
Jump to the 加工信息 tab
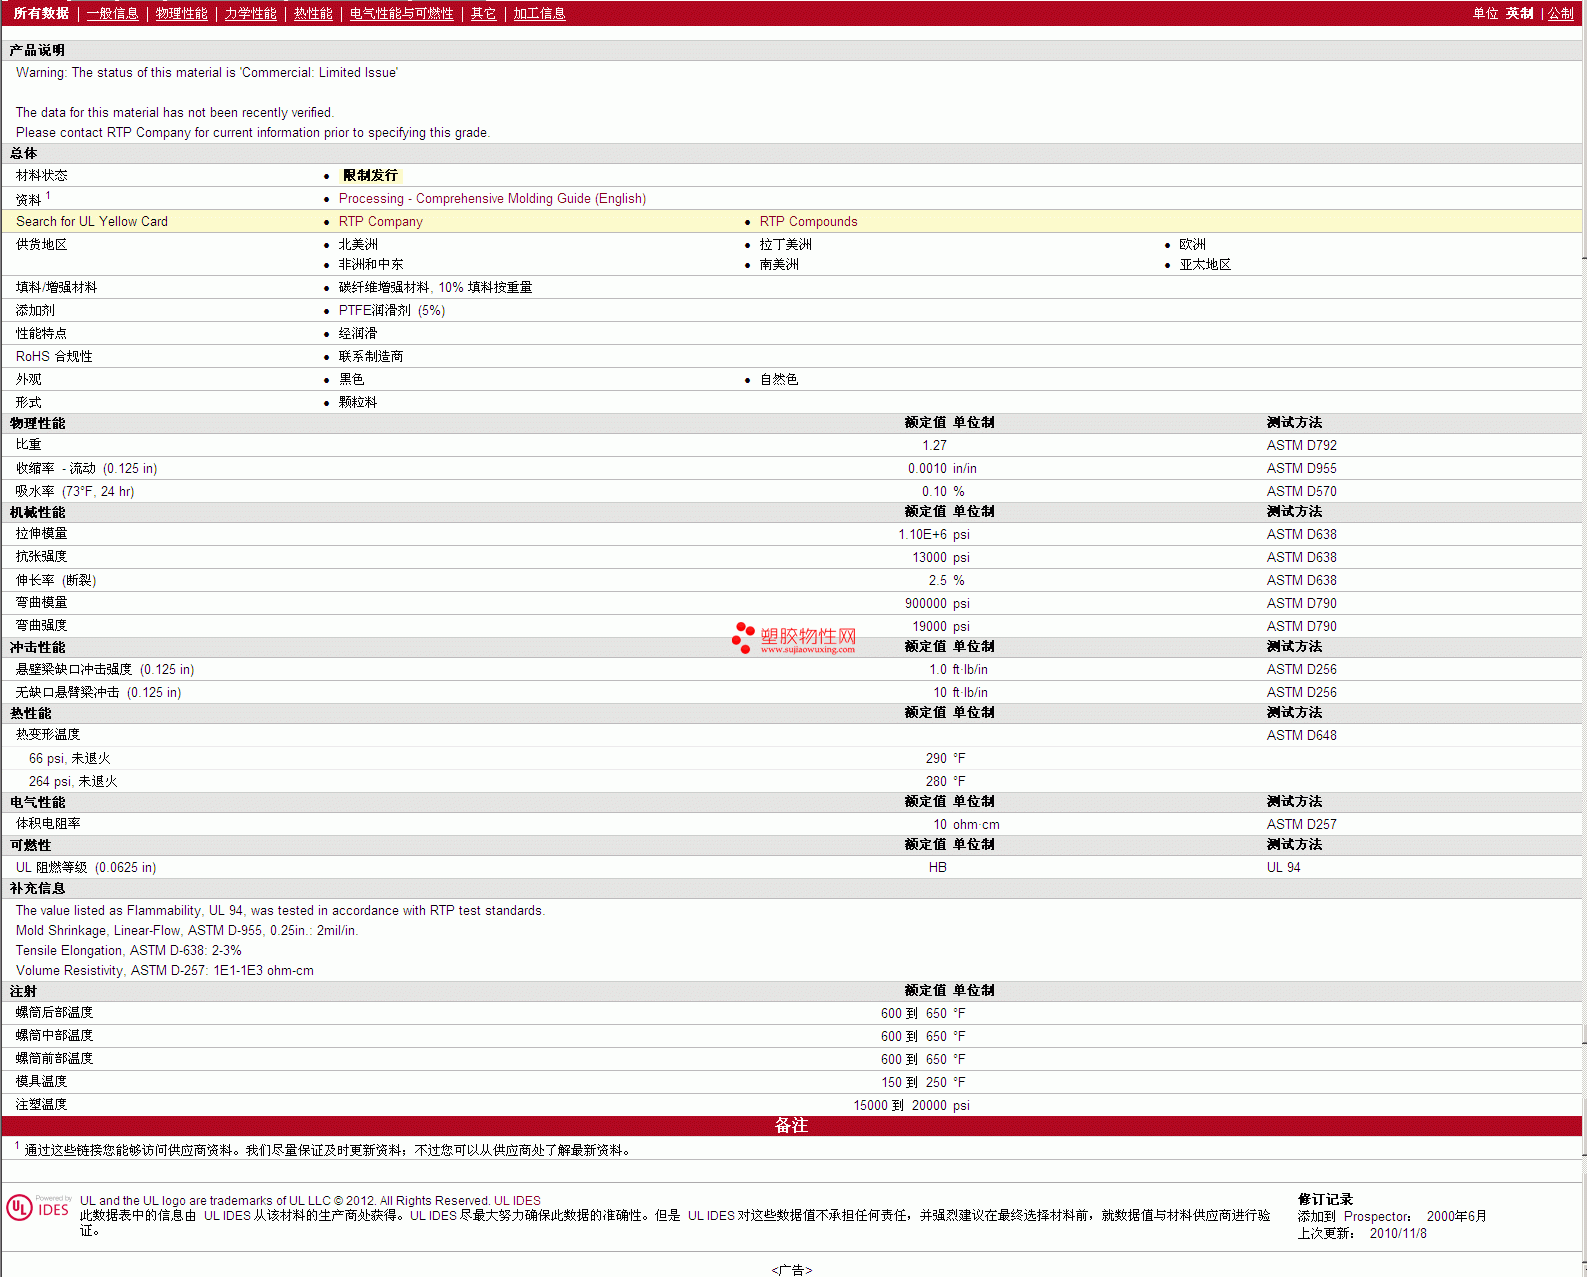tap(539, 14)
